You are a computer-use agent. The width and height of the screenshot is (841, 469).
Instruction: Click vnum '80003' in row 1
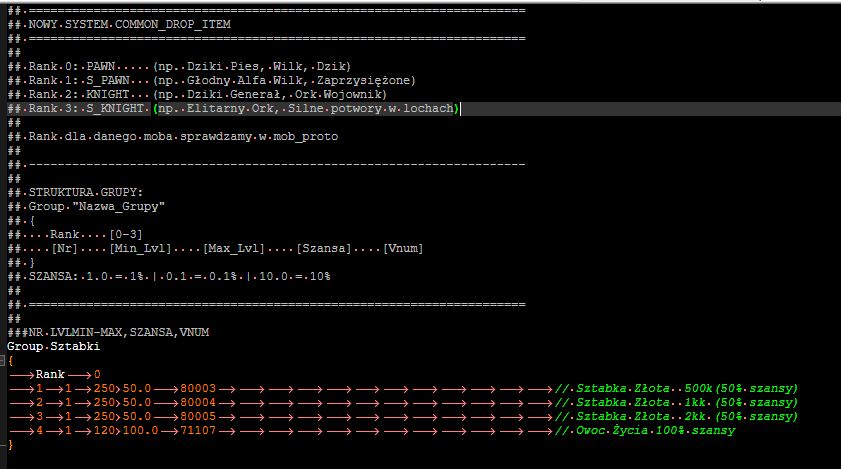[x=198, y=389]
